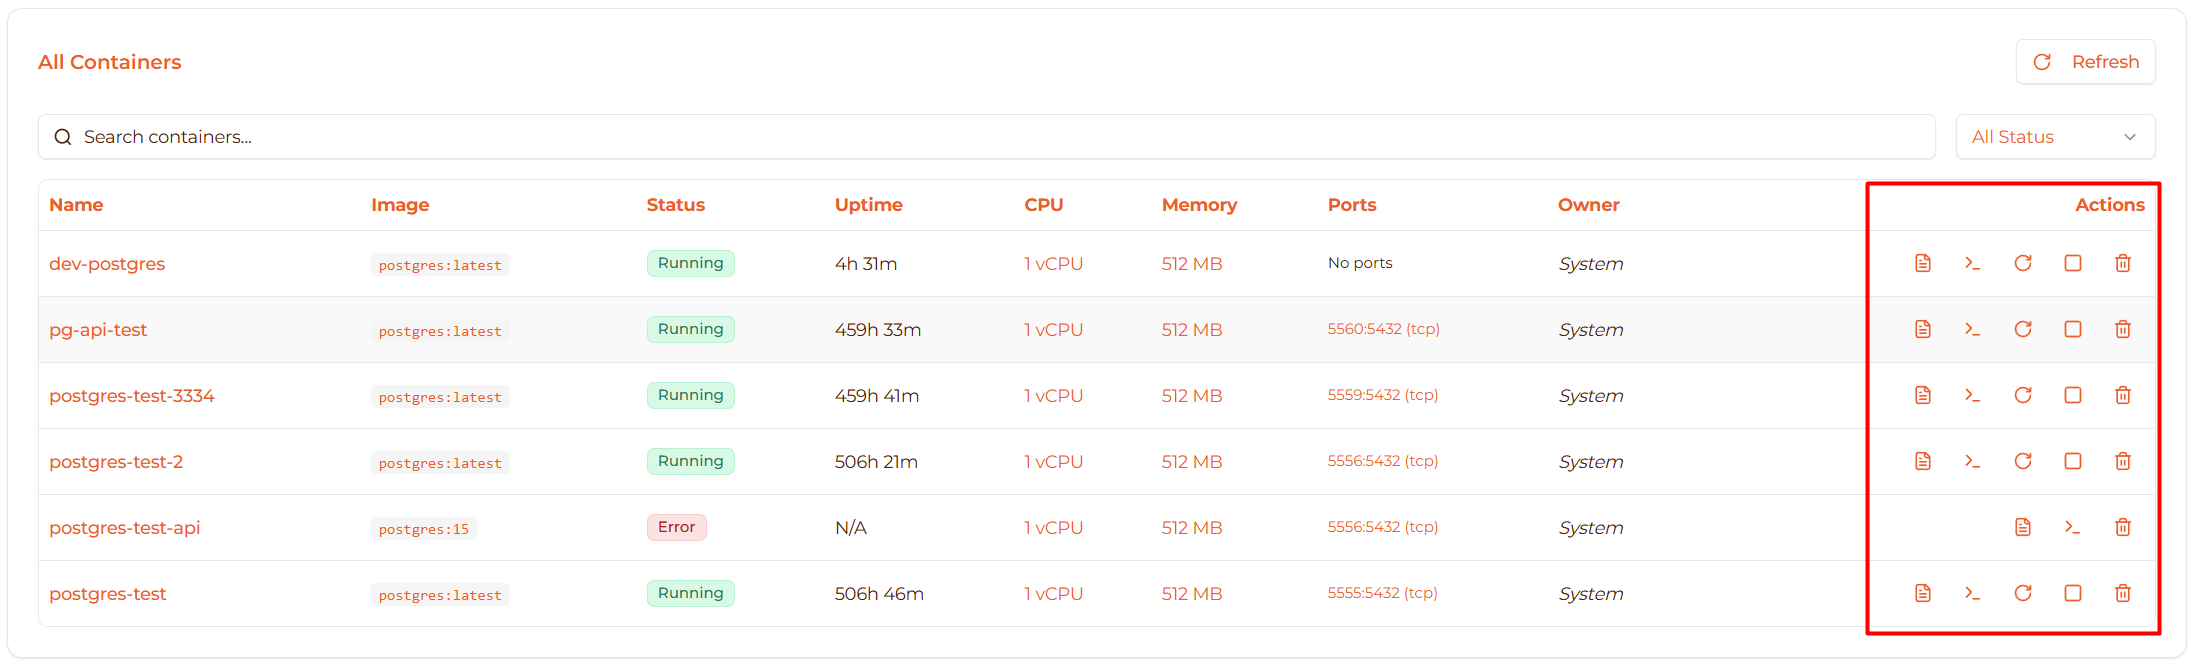Click the 5560:5432 (tcp) port link
The width and height of the screenshot is (2191, 664).
pos(1383,329)
